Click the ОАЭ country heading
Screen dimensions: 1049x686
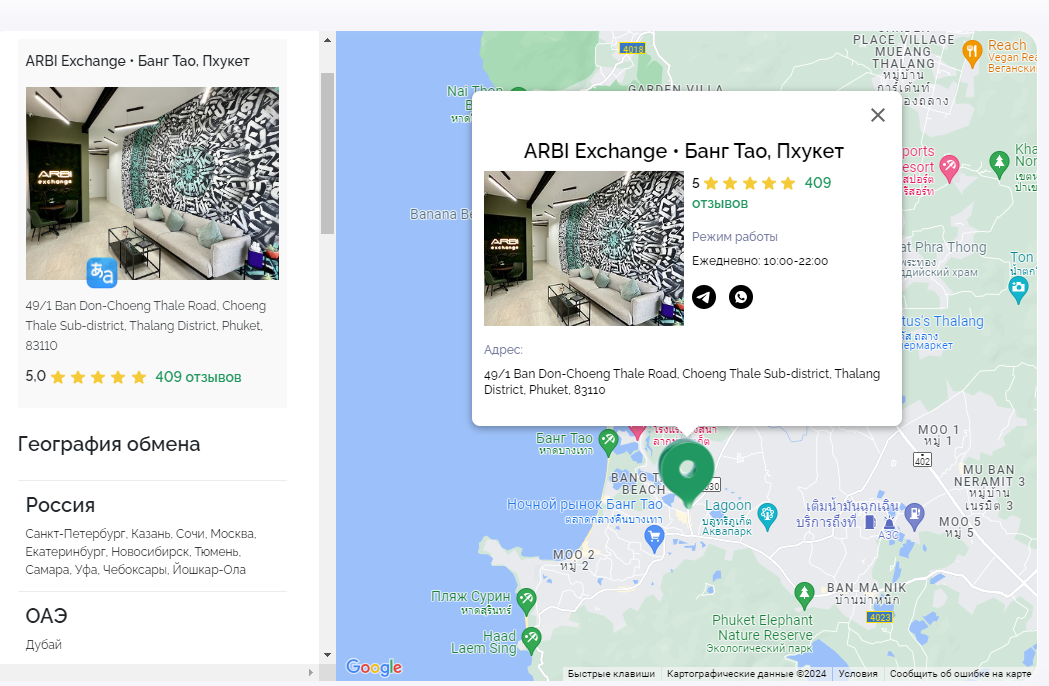[x=46, y=616]
